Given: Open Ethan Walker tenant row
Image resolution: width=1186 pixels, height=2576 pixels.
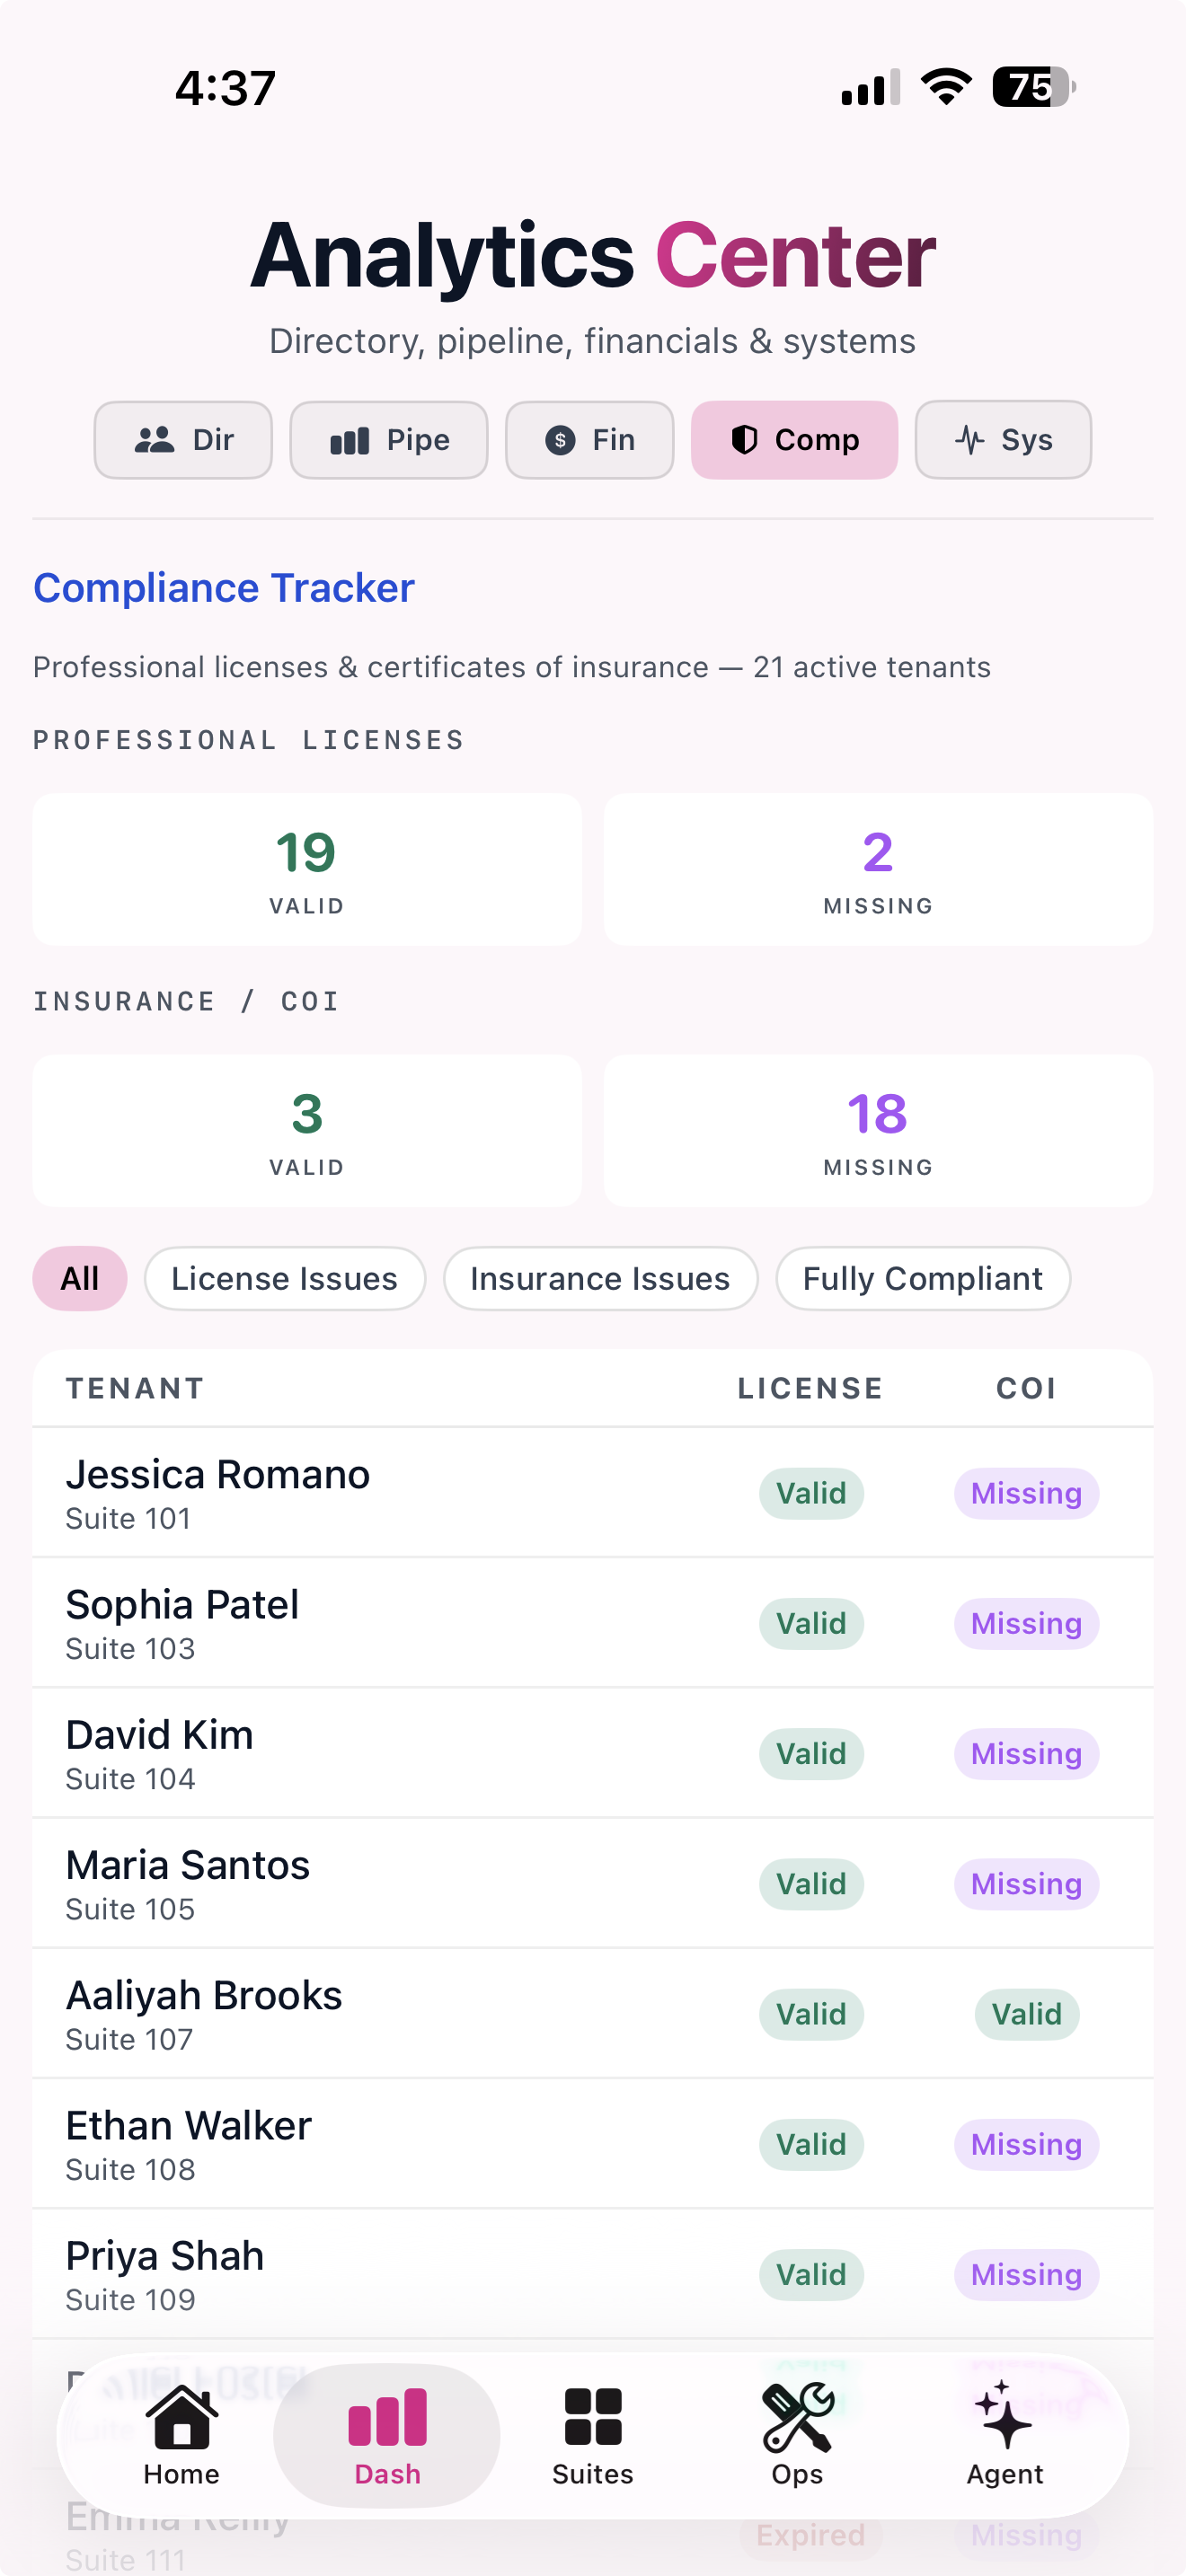Looking at the screenshot, I should 593,2144.
